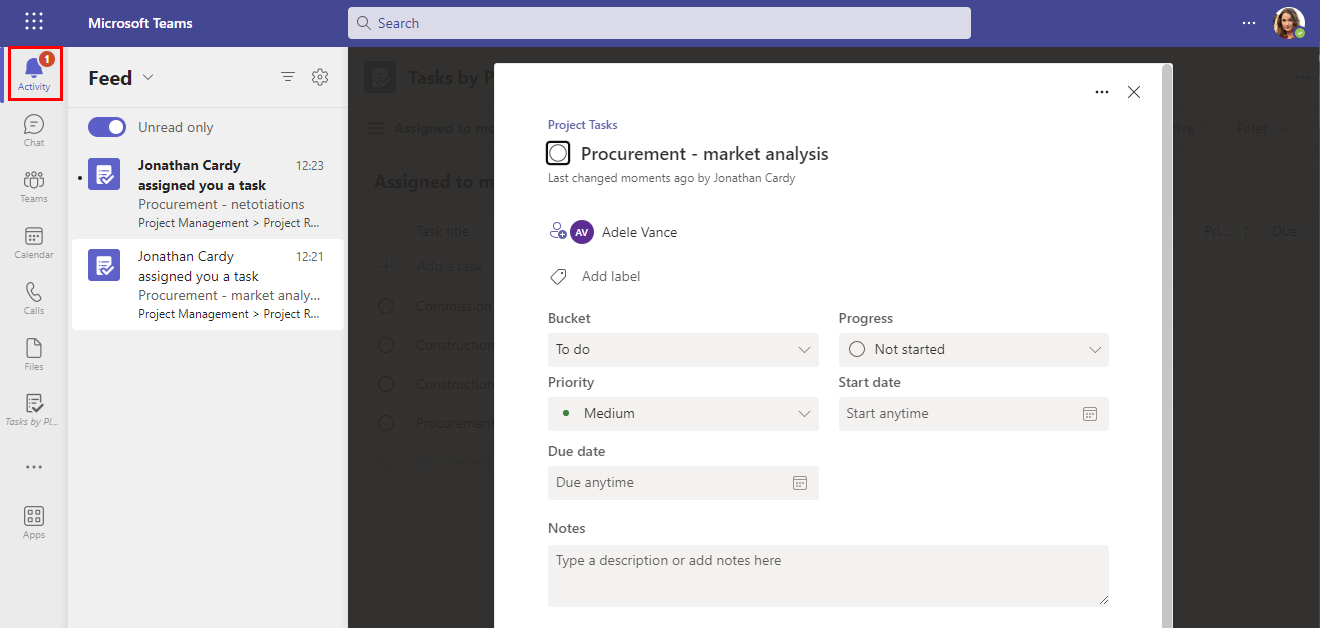Click the Add a task row text

449,266
